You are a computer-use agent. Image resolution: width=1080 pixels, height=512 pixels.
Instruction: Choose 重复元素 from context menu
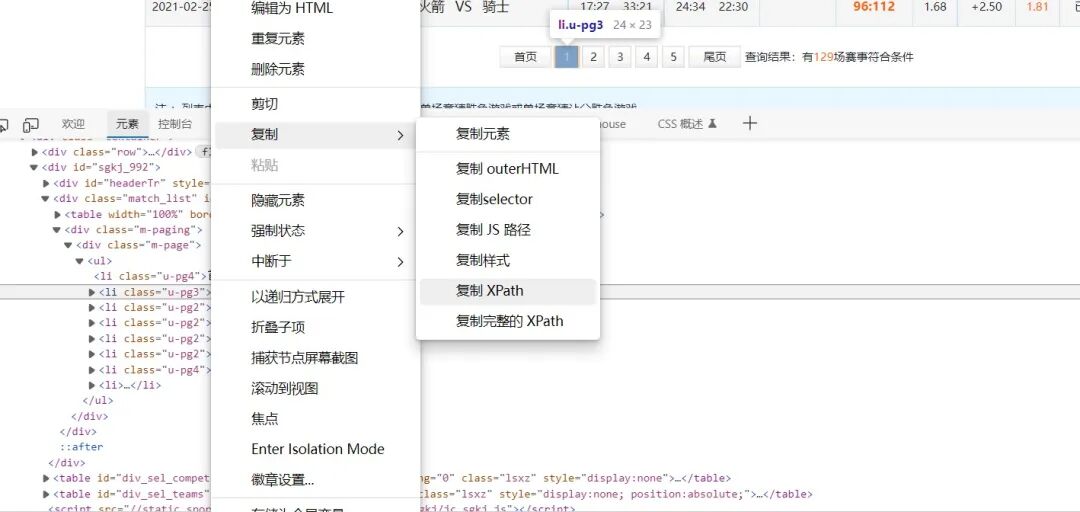[278, 39]
